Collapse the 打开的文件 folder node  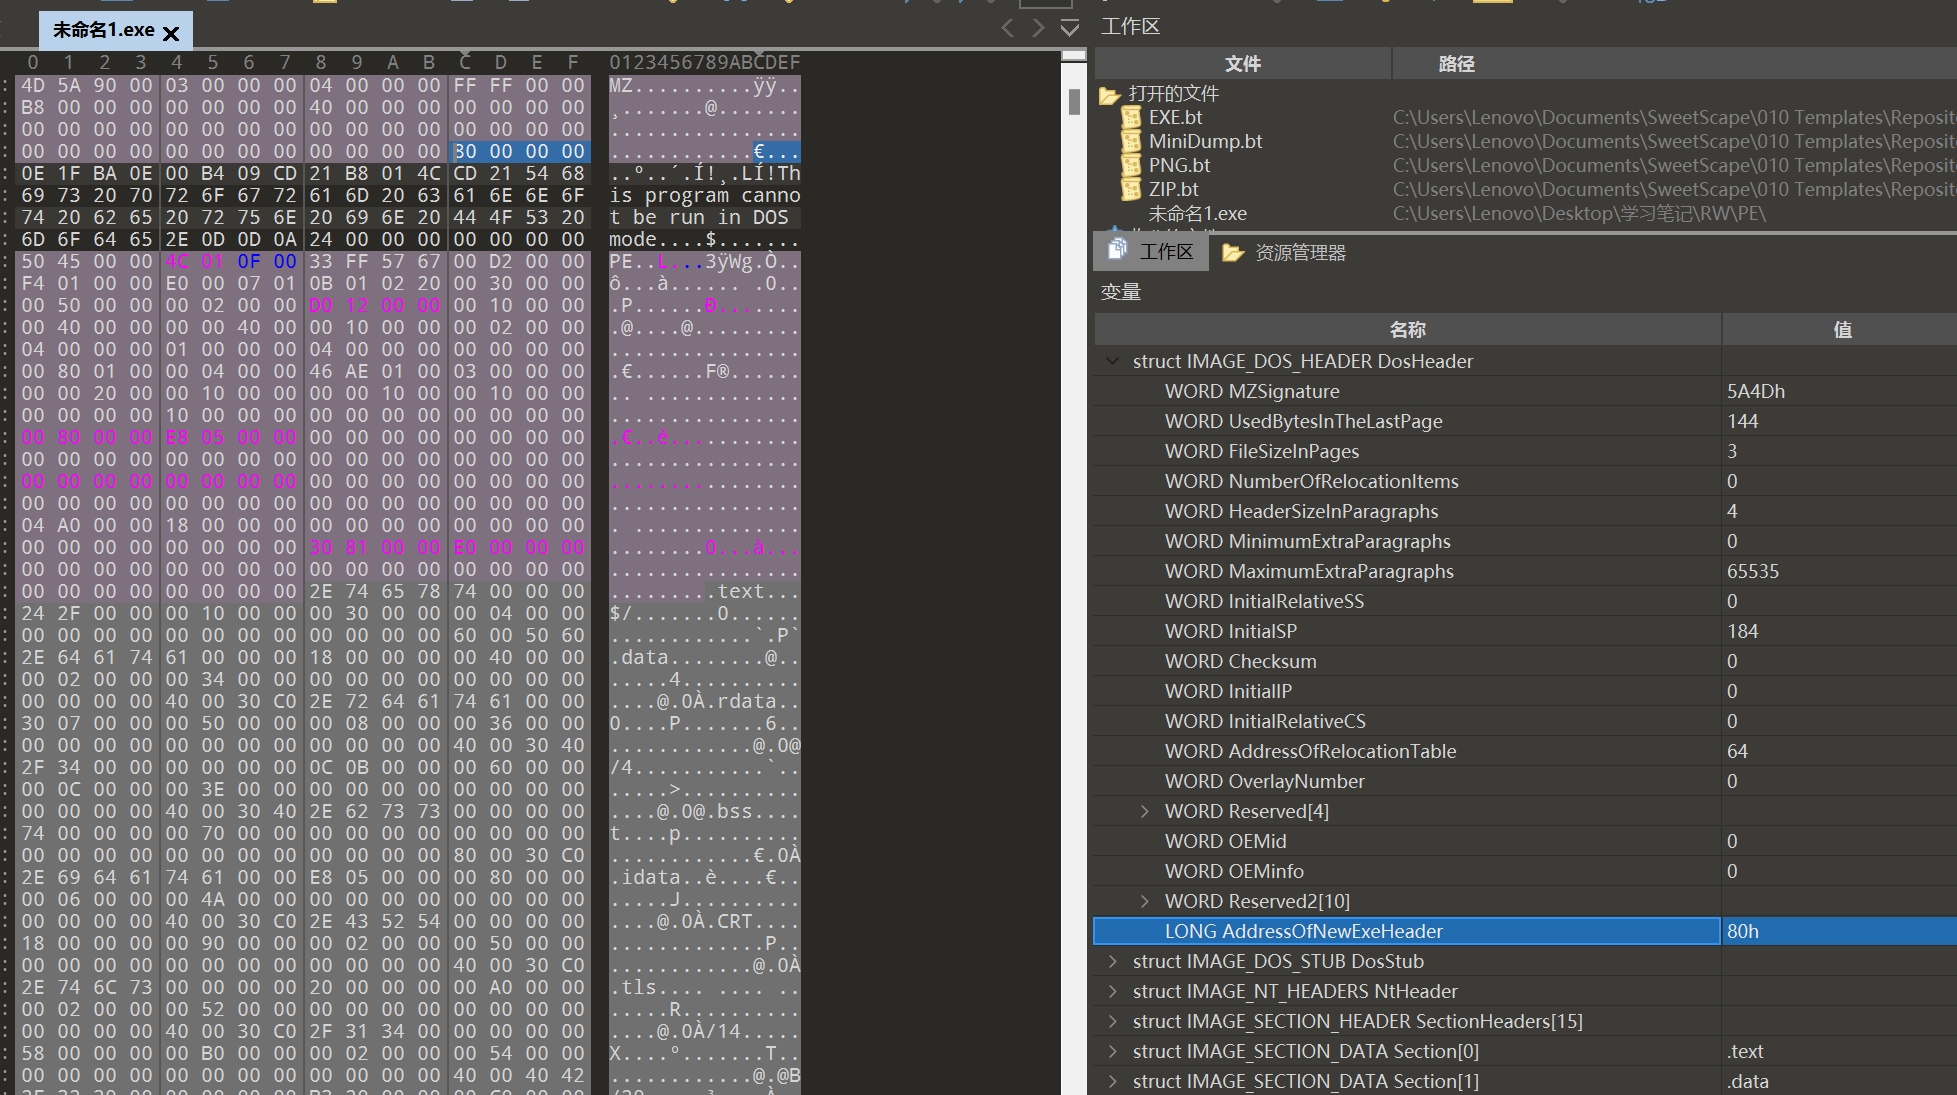point(1109,95)
